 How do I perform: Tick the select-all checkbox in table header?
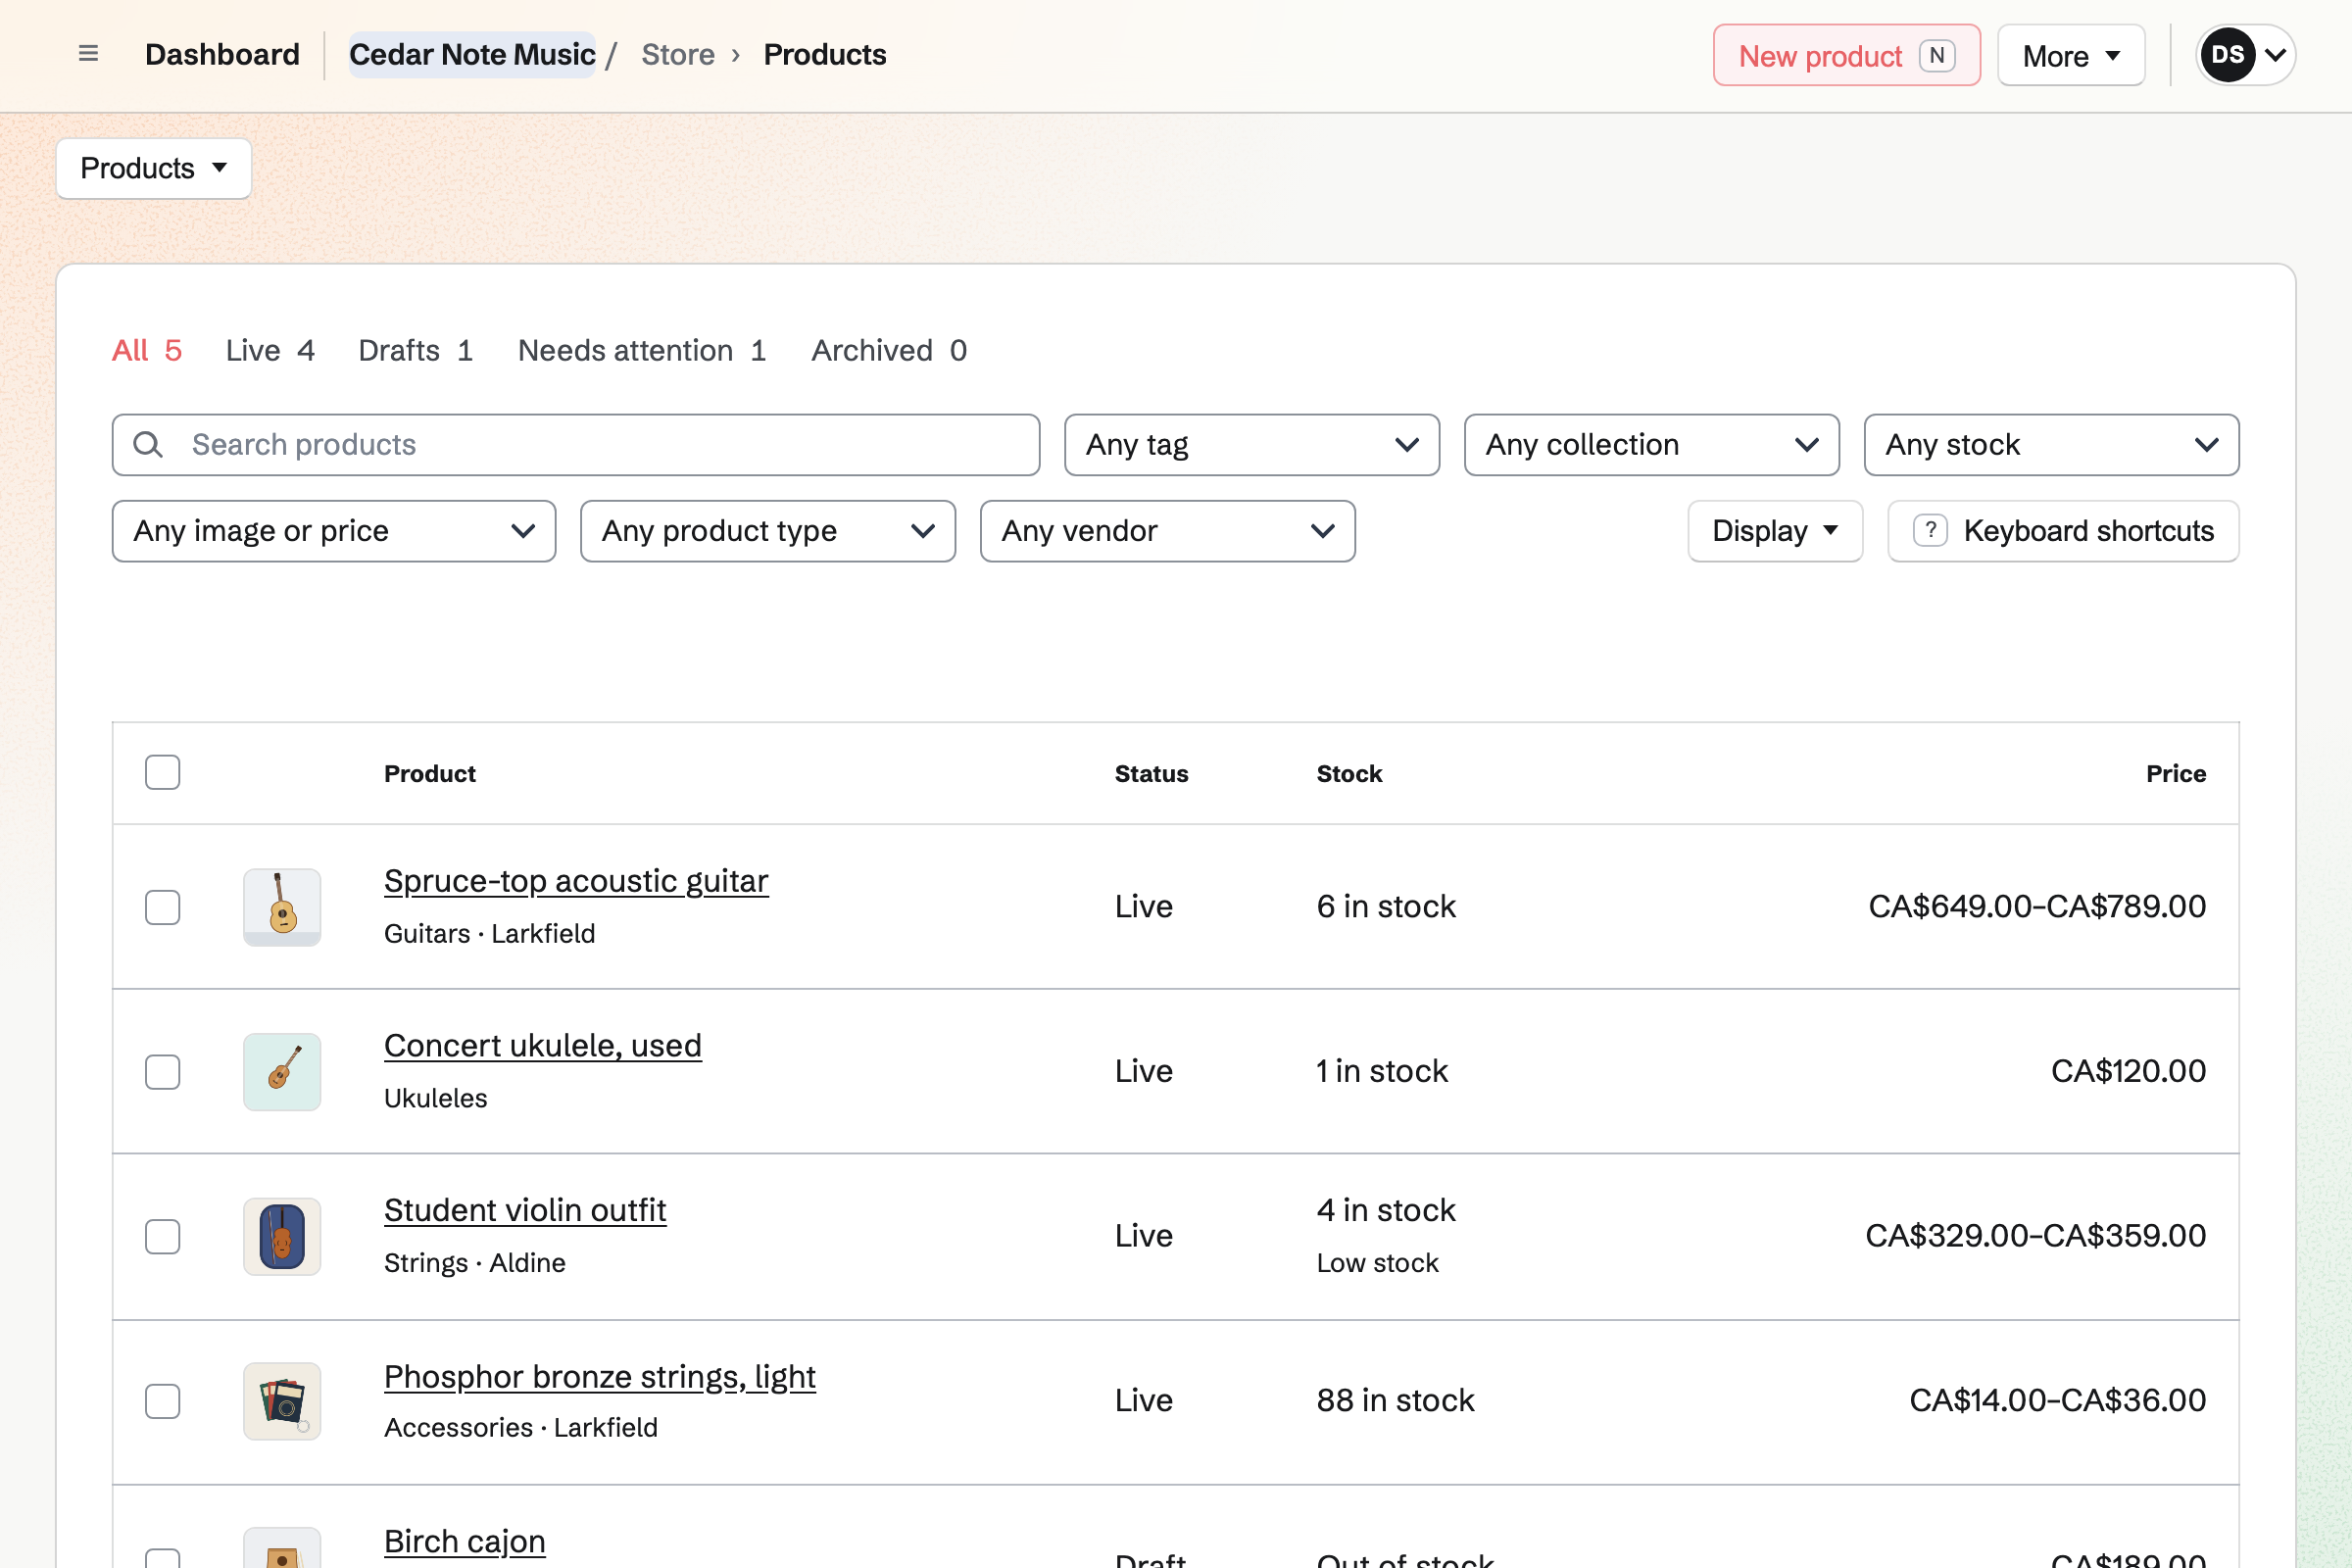(x=162, y=772)
